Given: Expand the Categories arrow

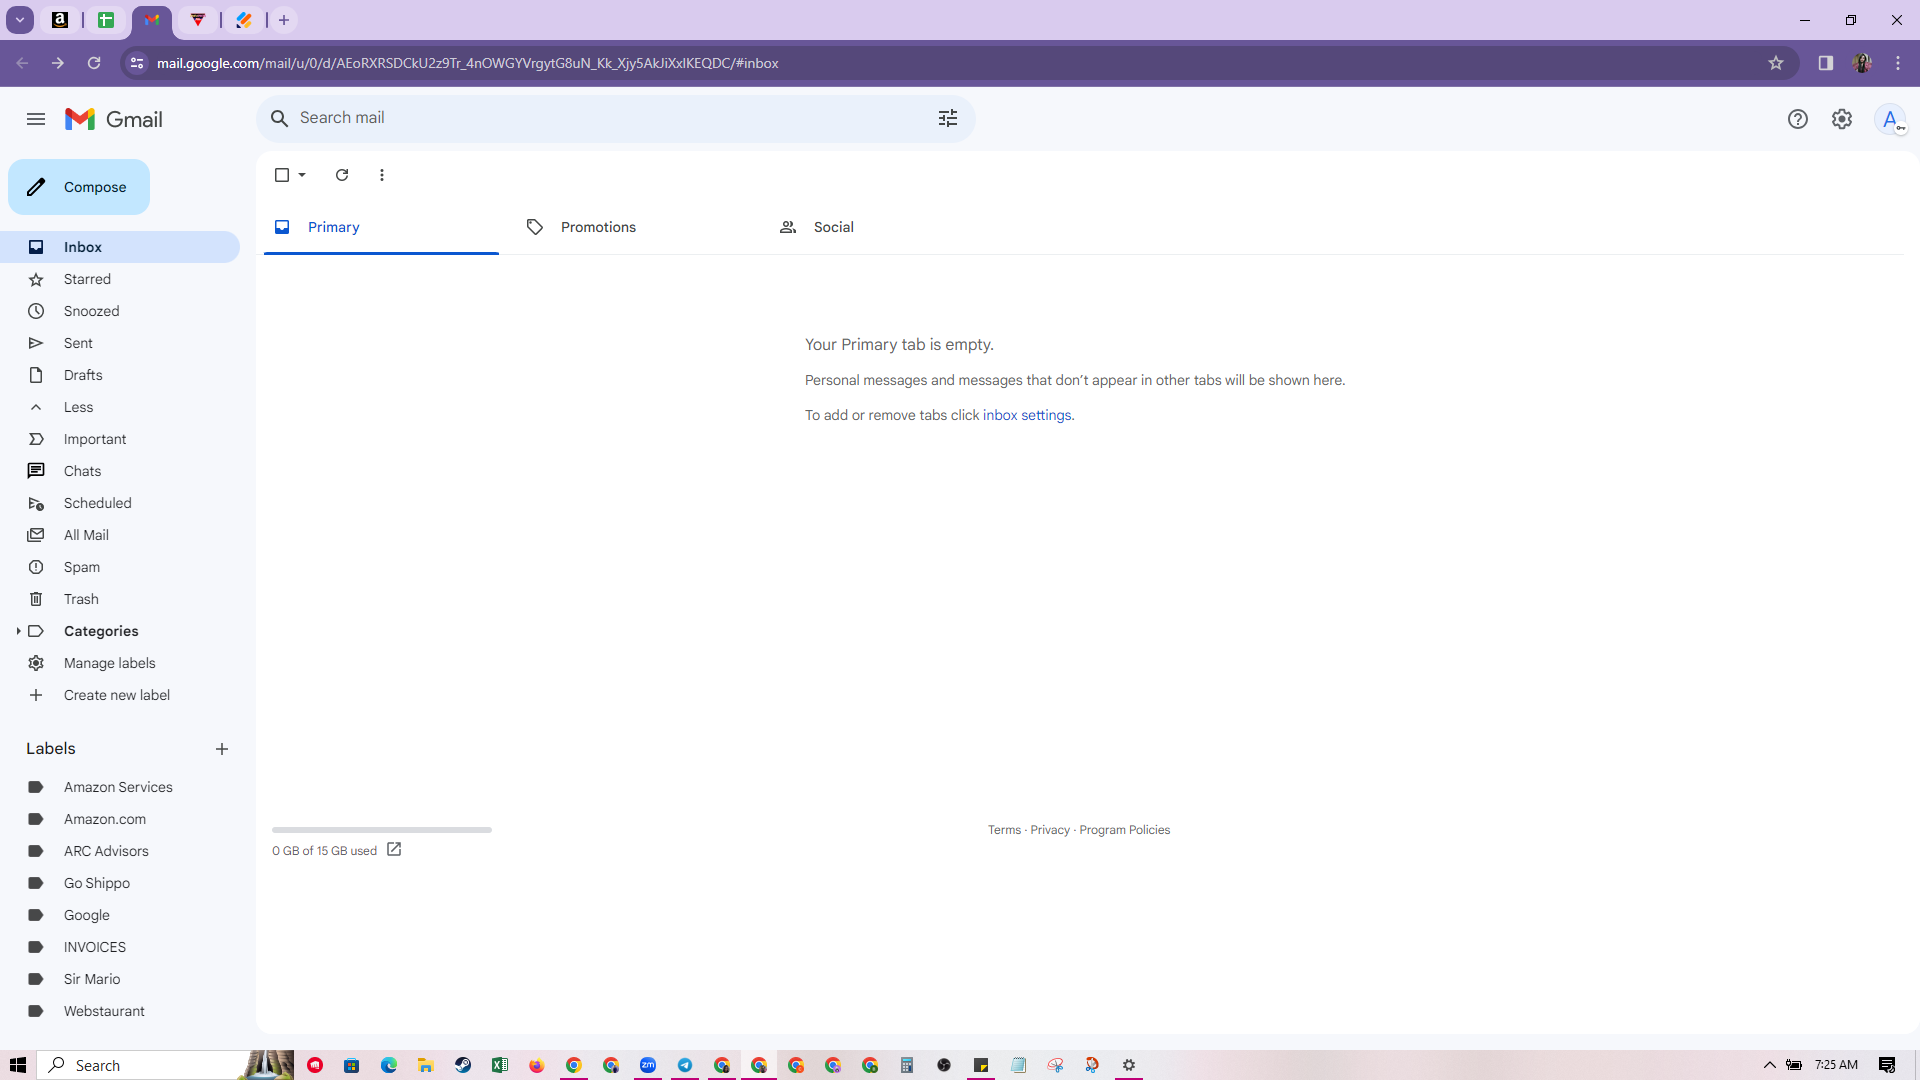Looking at the screenshot, I should (x=18, y=631).
